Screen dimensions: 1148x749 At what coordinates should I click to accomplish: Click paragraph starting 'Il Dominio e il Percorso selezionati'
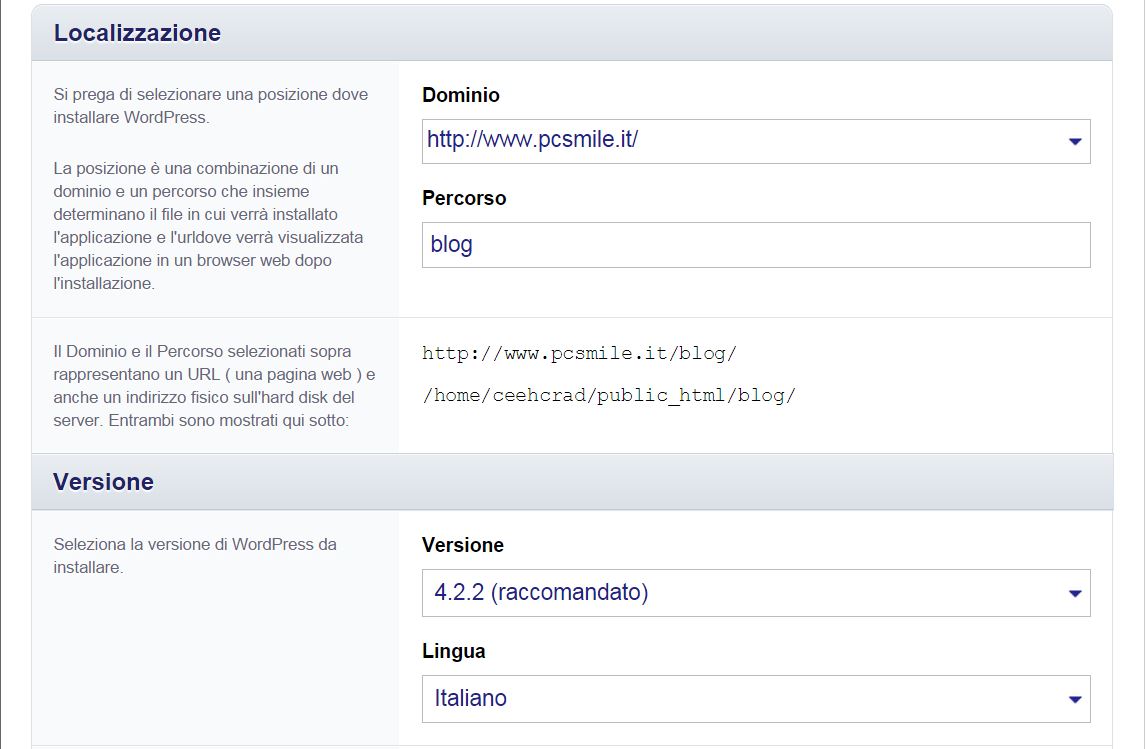click(214, 386)
